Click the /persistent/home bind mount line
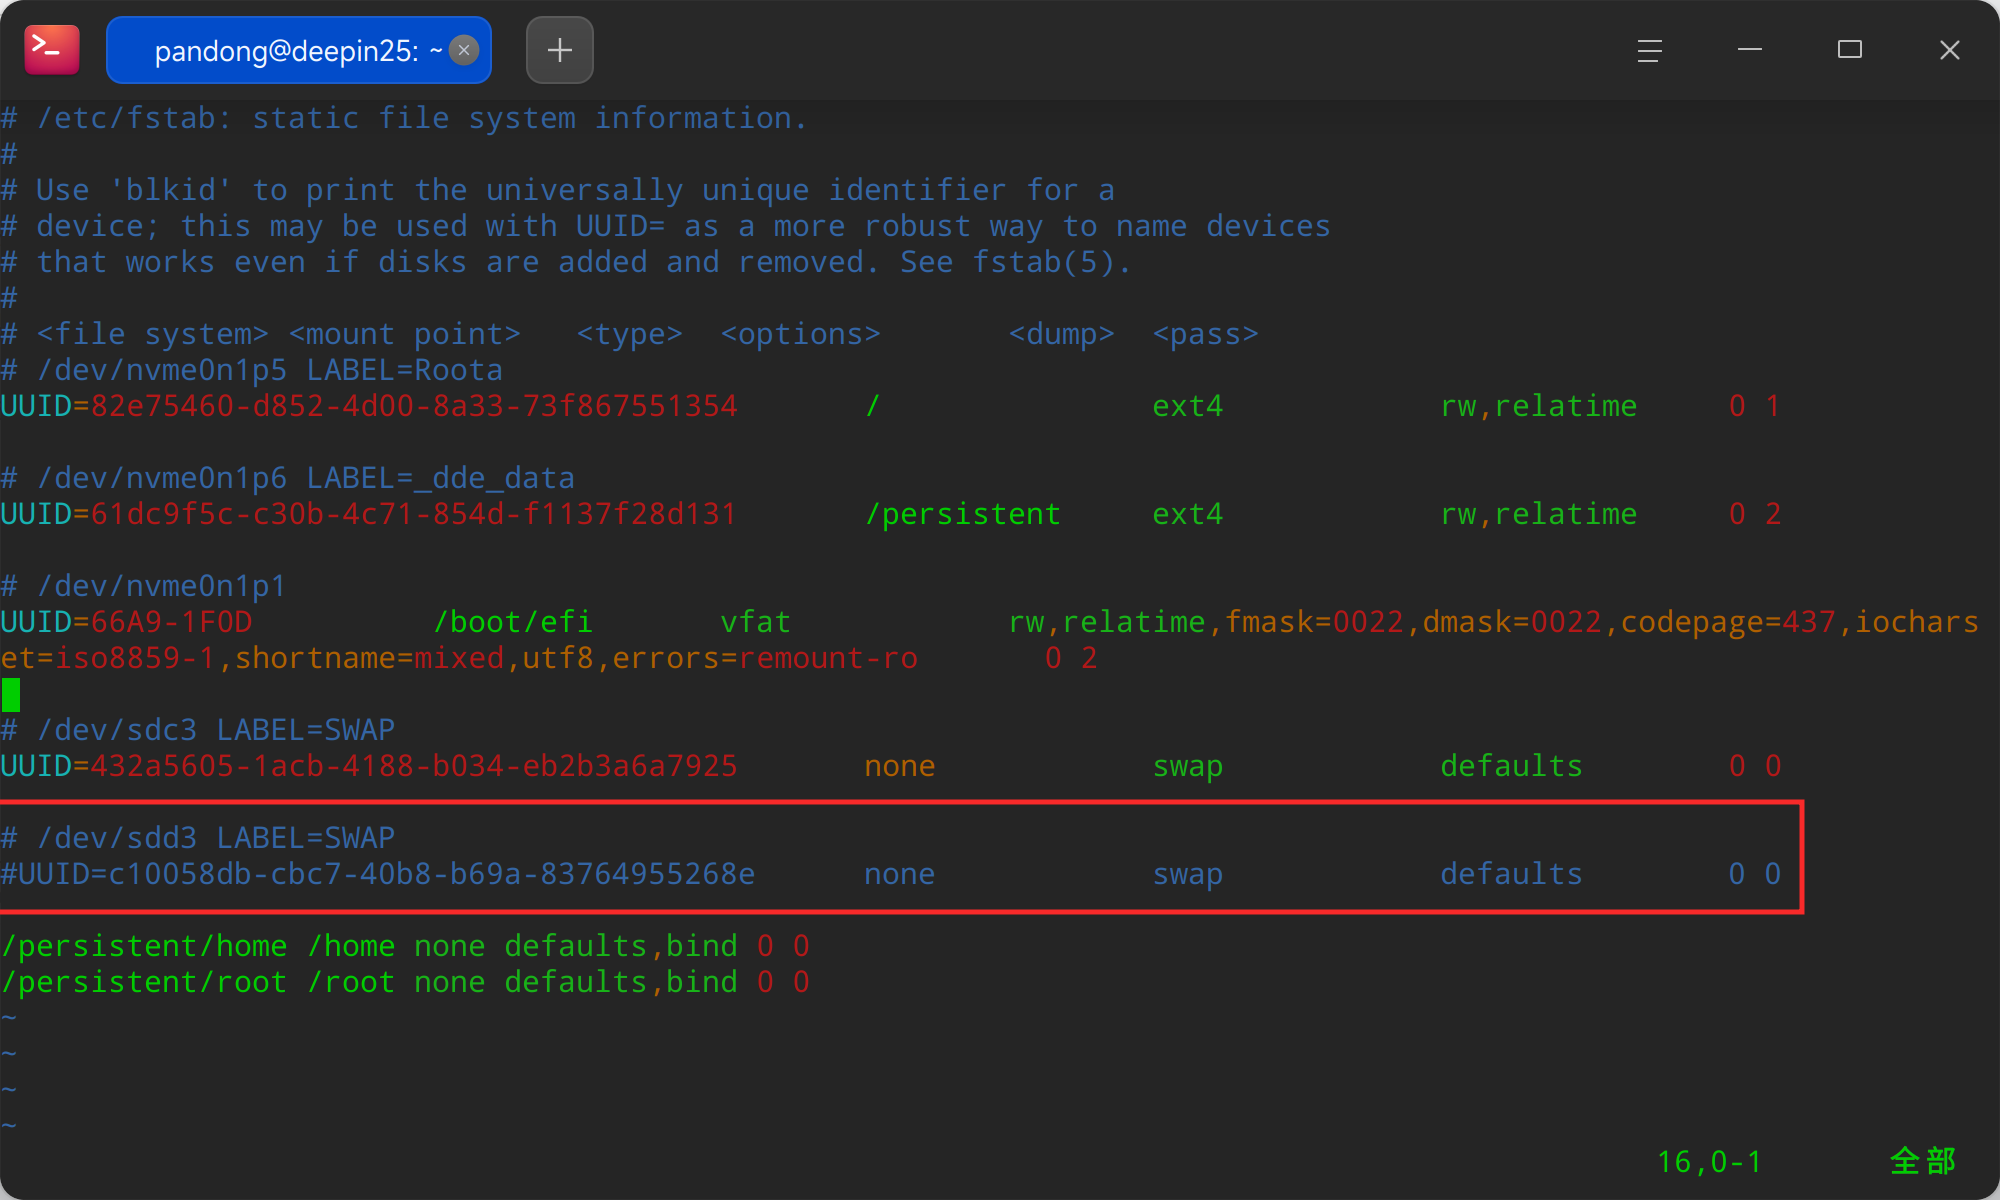The width and height of the screenshot is (2000, 1200). (405, 946)
